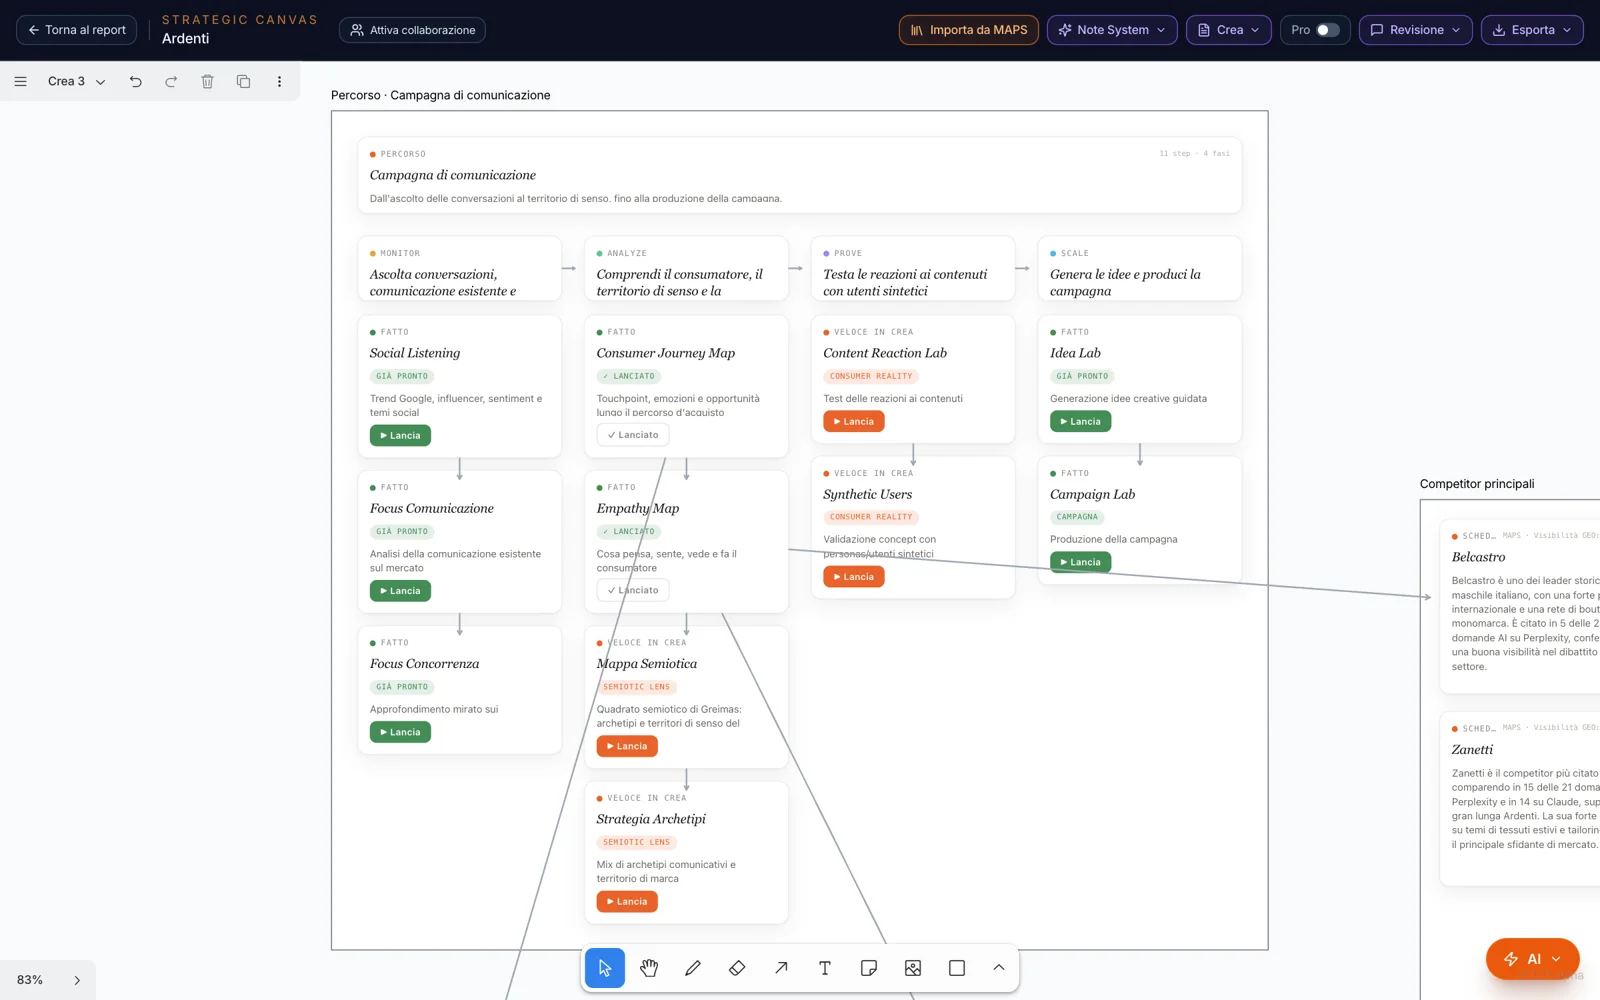Launch Focus Concorrenza with Lancia
1600x1000 pixels.
coord(400,732)
